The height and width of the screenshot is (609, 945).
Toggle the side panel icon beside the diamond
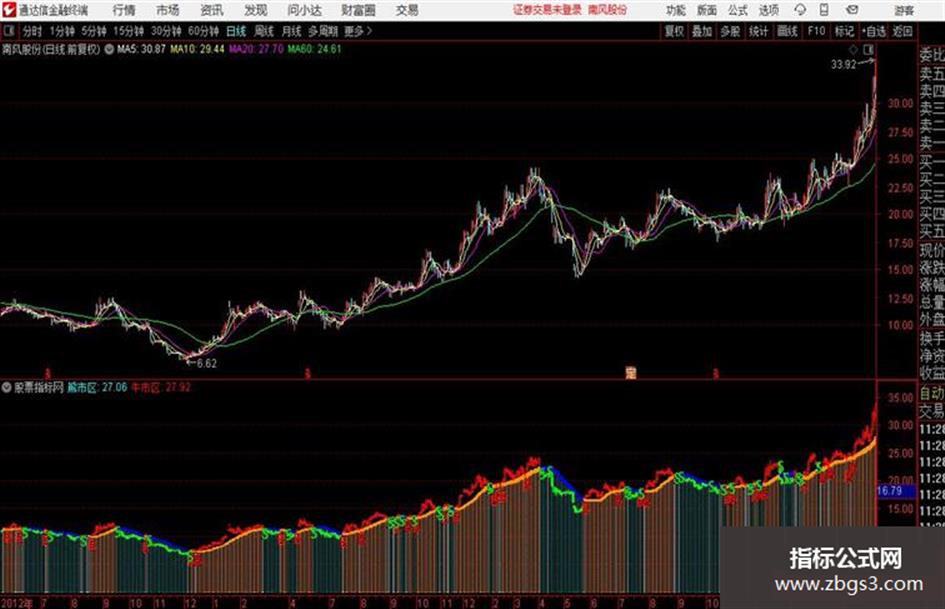pos(868,49)
